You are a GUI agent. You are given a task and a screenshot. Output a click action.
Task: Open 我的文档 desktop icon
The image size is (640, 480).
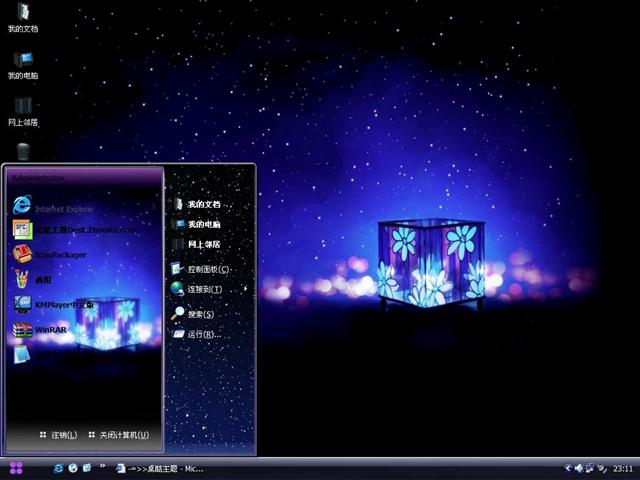22,17
